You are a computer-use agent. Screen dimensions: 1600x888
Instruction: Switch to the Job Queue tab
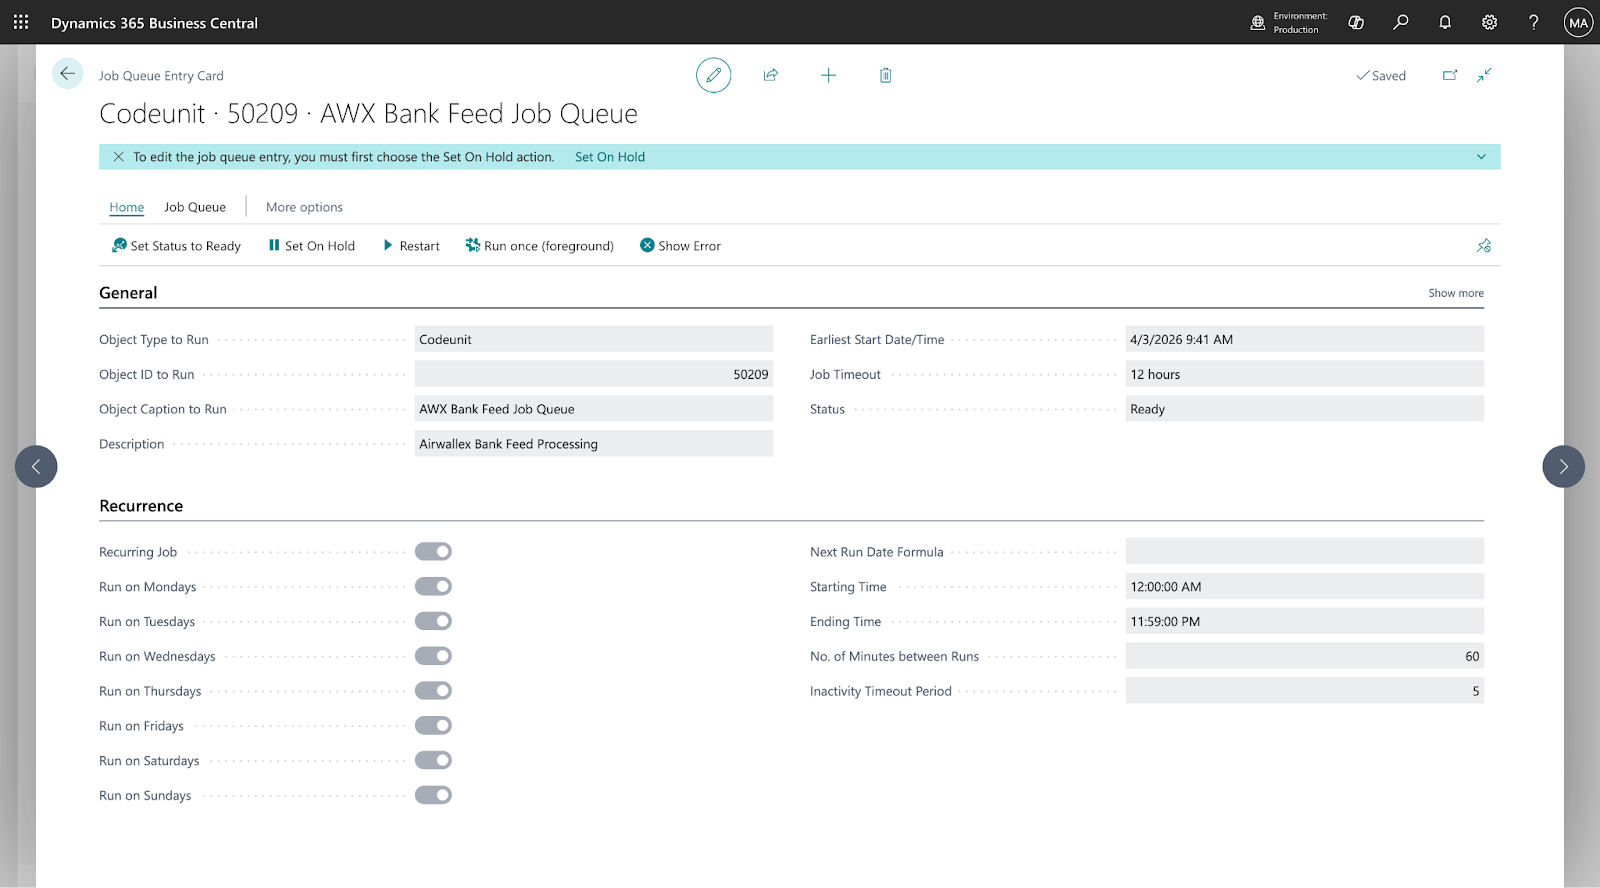coord(195,207)
